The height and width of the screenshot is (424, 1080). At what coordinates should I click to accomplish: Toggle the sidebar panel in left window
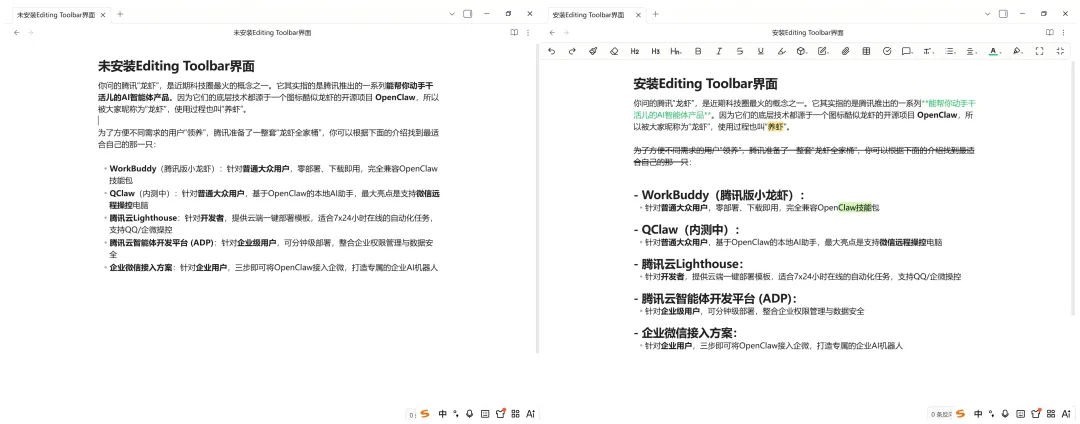pyautogui.click(x=468, y=14)
